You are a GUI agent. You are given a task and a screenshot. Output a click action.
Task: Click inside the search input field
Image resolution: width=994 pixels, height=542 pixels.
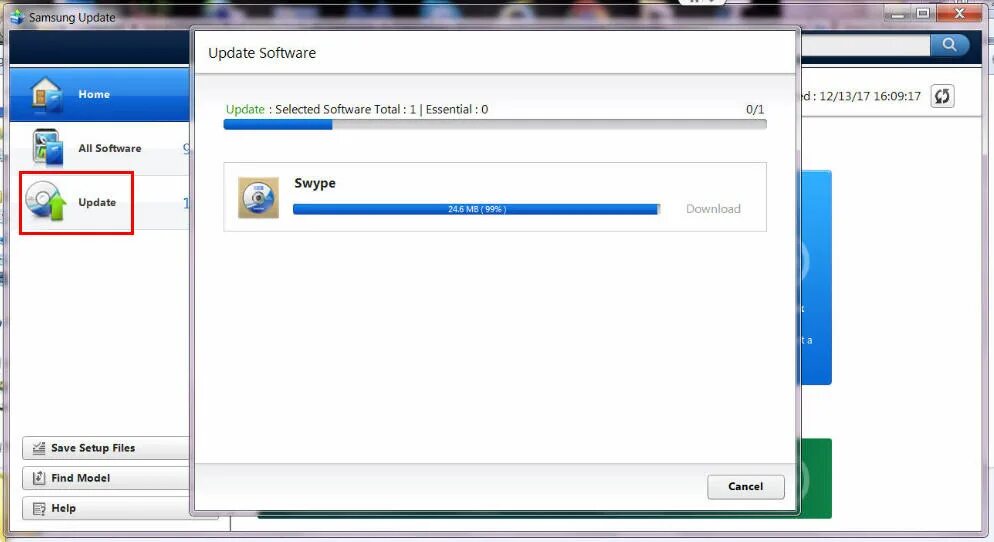pyautogui.click(x=865, y=44)
